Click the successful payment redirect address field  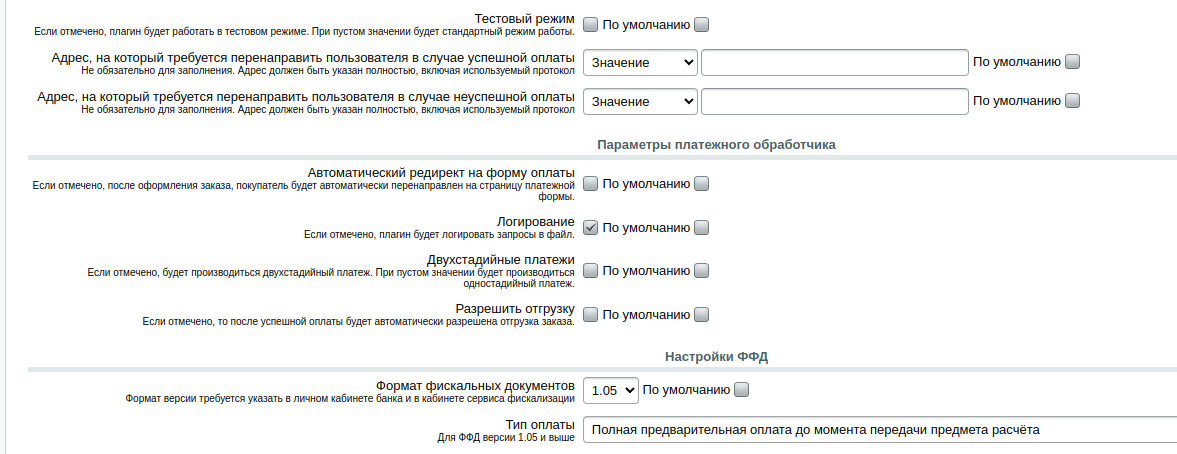point(835,62)
